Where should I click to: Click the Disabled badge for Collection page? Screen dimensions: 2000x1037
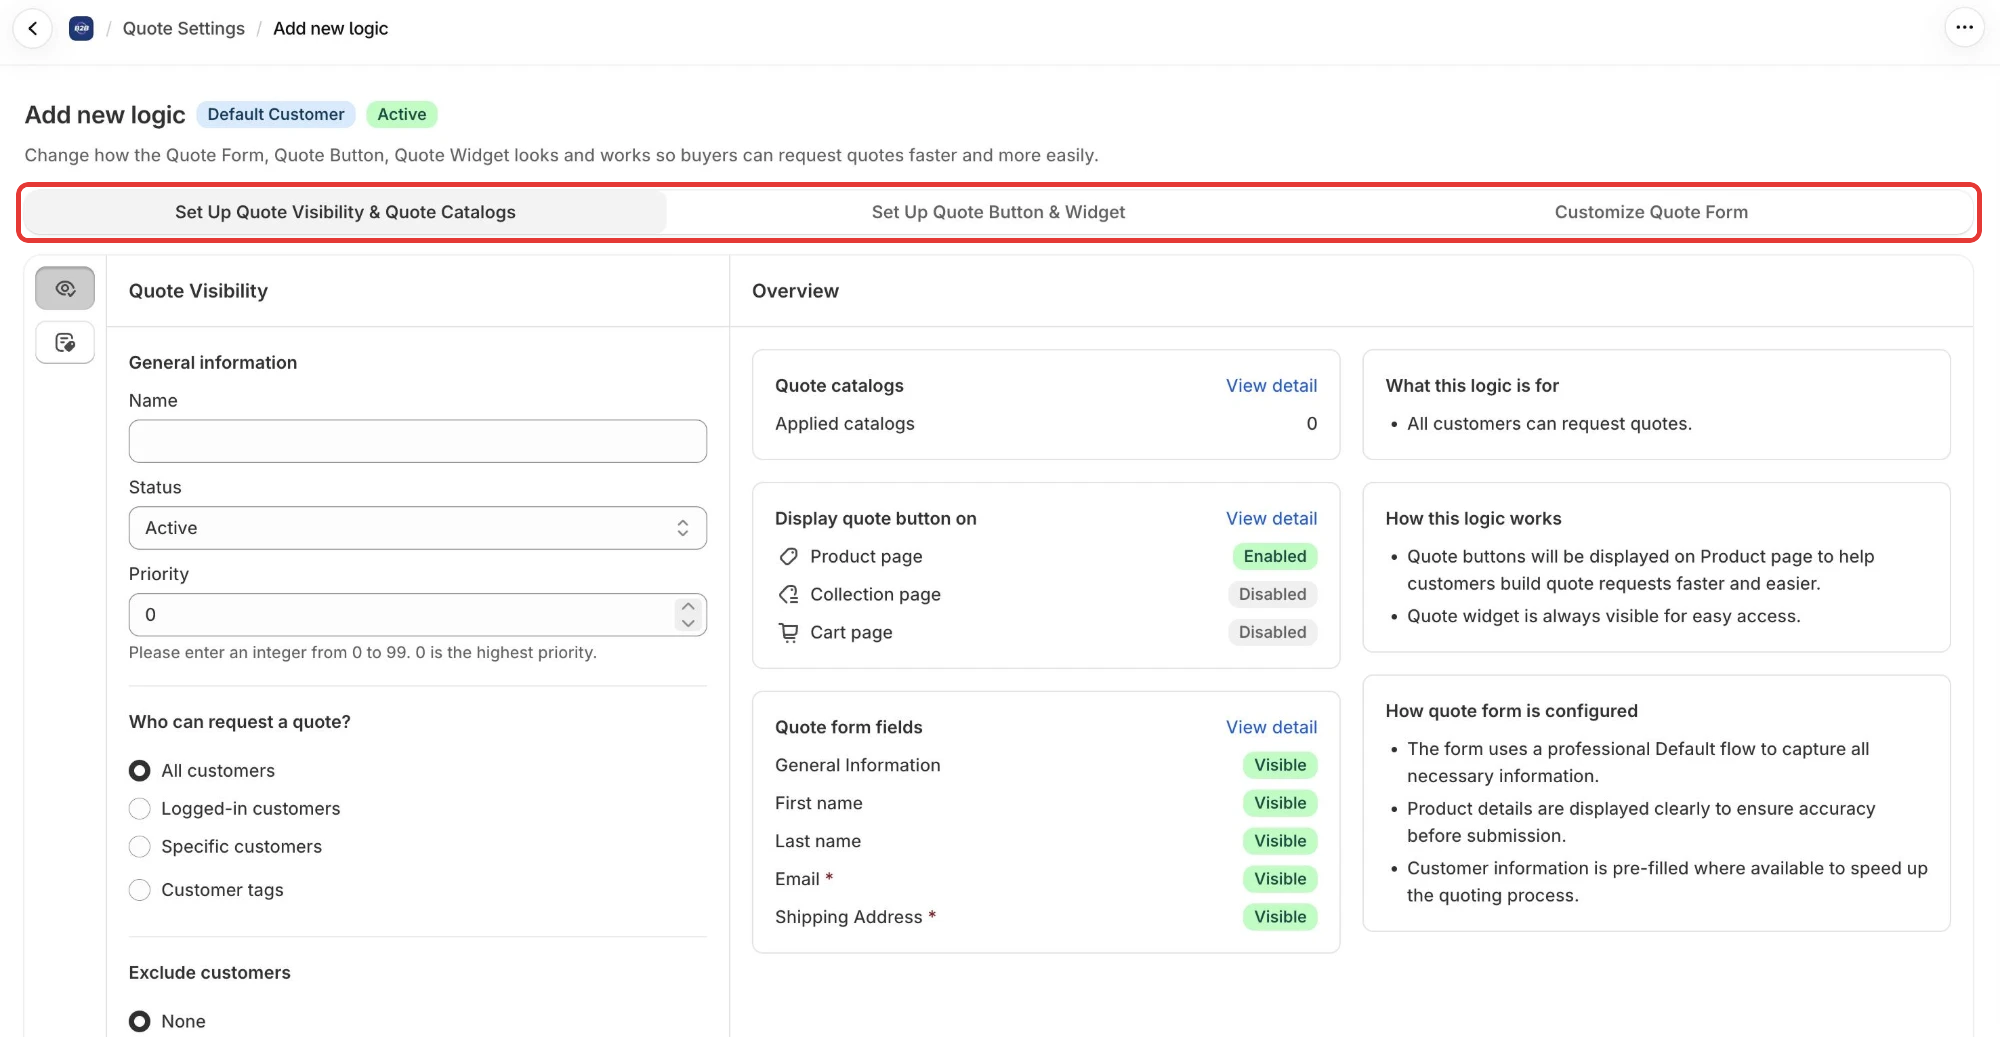(x=1272, y=594)
